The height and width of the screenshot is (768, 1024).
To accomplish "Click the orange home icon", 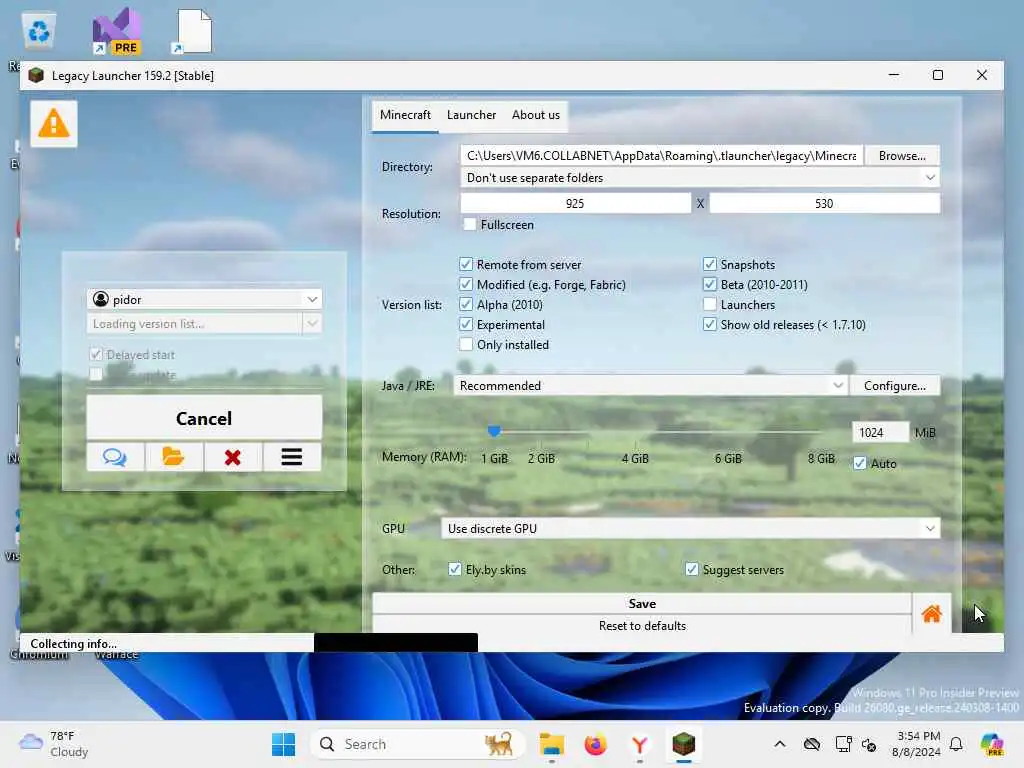I will [x=931, y=614].
